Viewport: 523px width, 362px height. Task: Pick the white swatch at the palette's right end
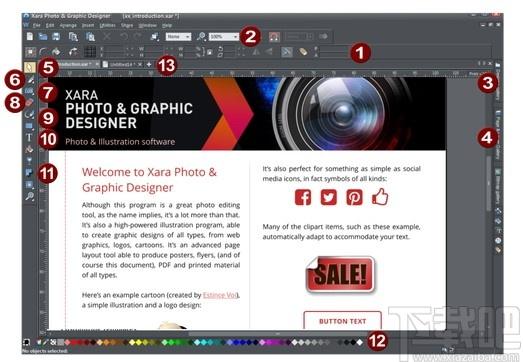(360, 342)
